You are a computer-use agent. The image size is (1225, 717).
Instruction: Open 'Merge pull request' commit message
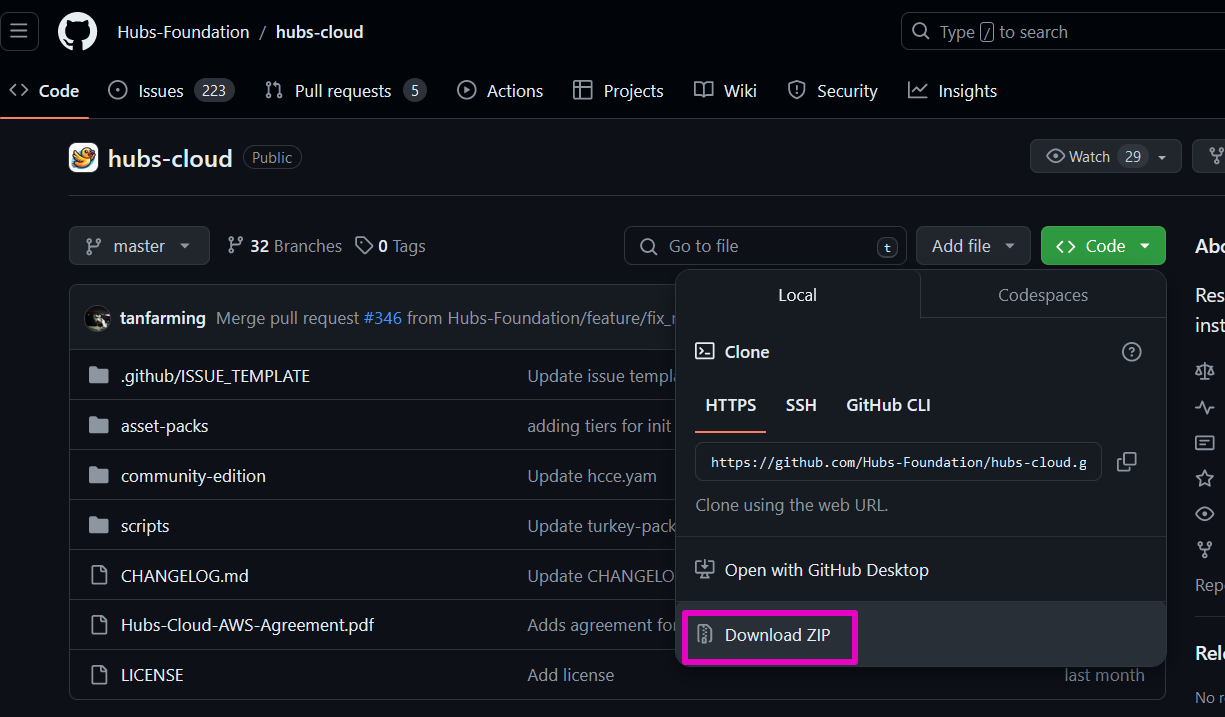[287, 318]
